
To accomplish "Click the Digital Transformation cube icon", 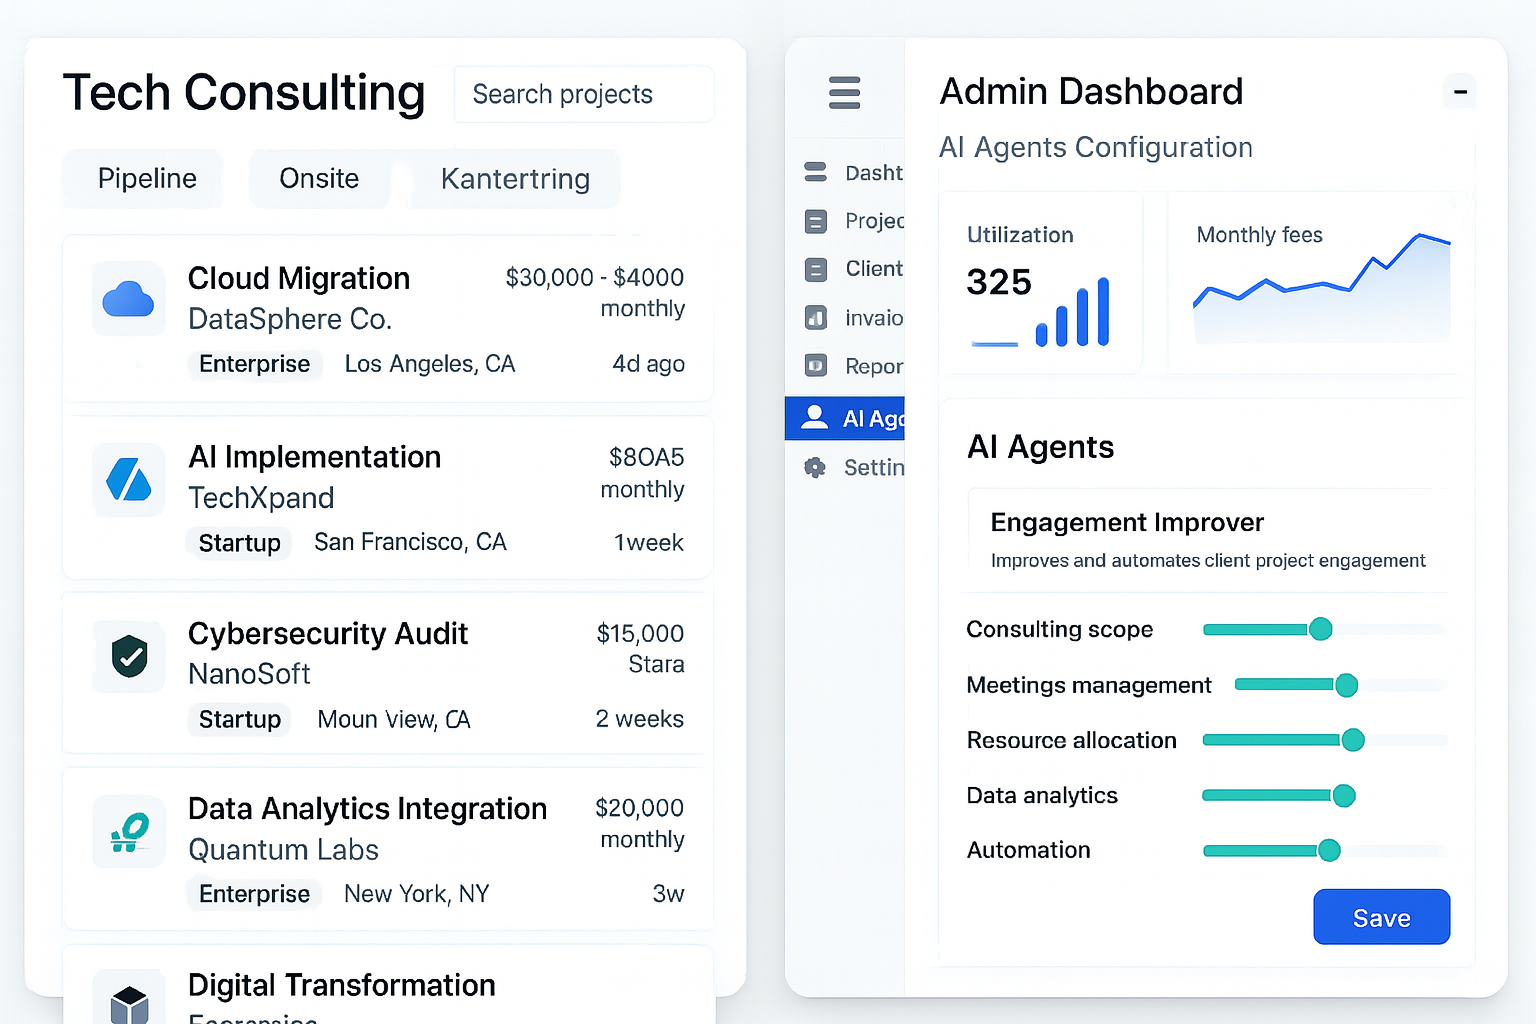I will coord(129,1002).
